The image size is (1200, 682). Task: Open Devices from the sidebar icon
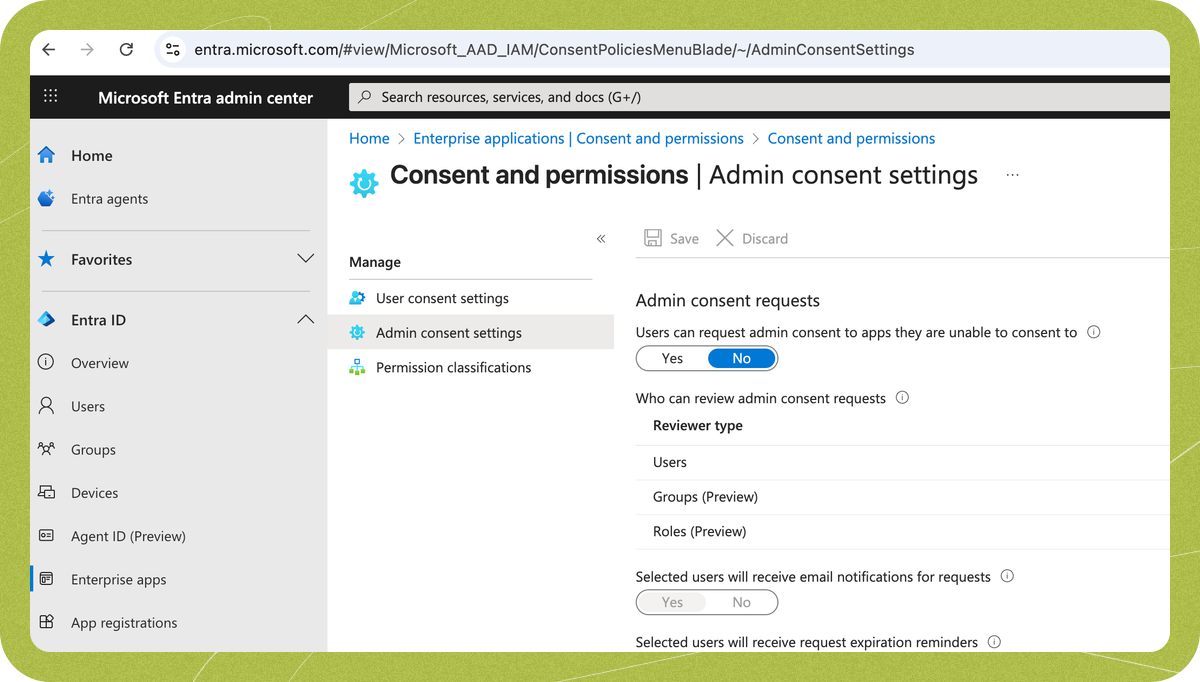[x=46, y=493]
